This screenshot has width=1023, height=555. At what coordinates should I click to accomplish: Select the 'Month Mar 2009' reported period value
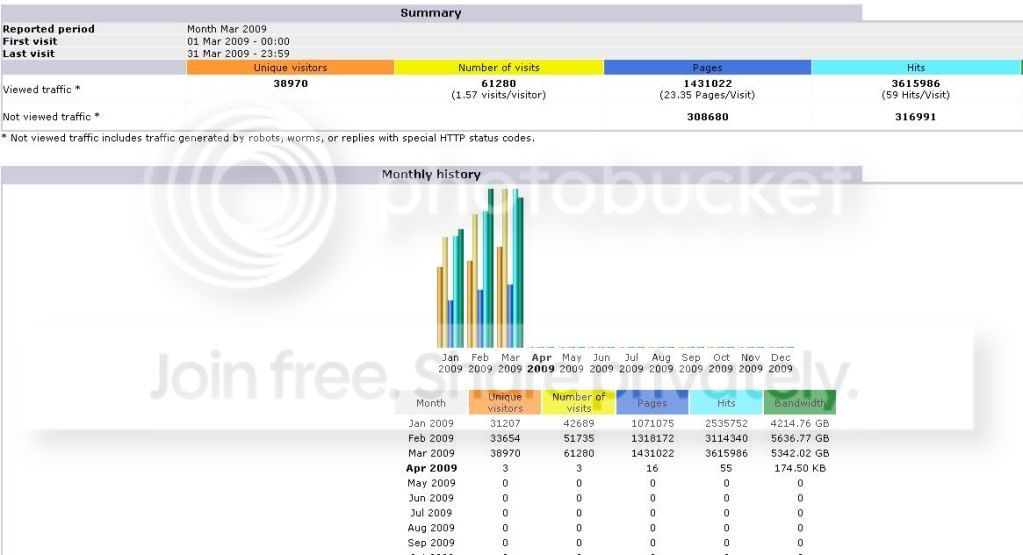click(x=226, y=29)
